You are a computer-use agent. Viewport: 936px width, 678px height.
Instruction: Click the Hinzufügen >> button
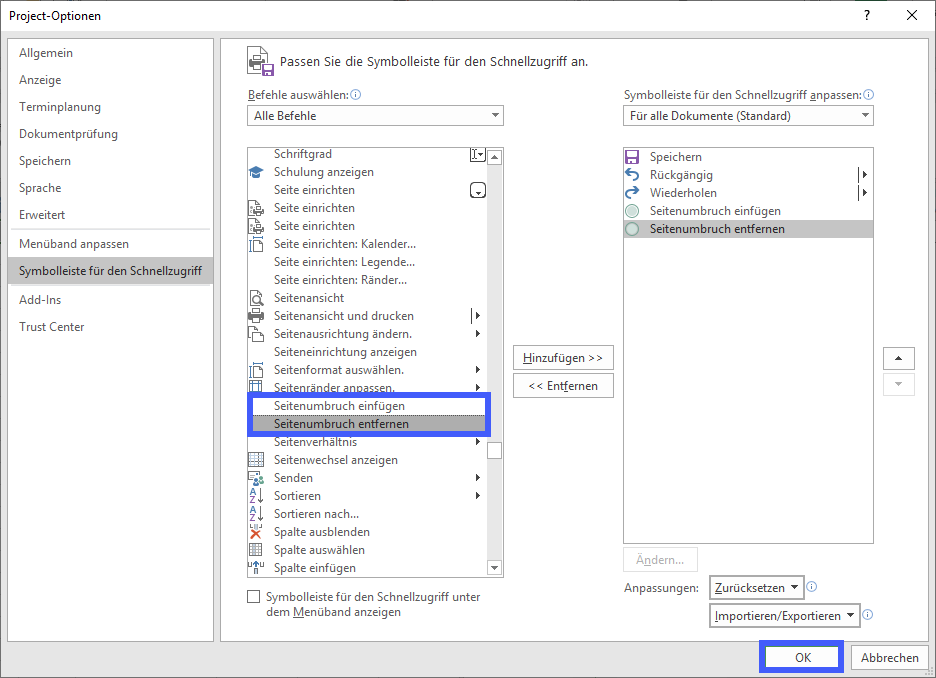[x=563, y=358]
